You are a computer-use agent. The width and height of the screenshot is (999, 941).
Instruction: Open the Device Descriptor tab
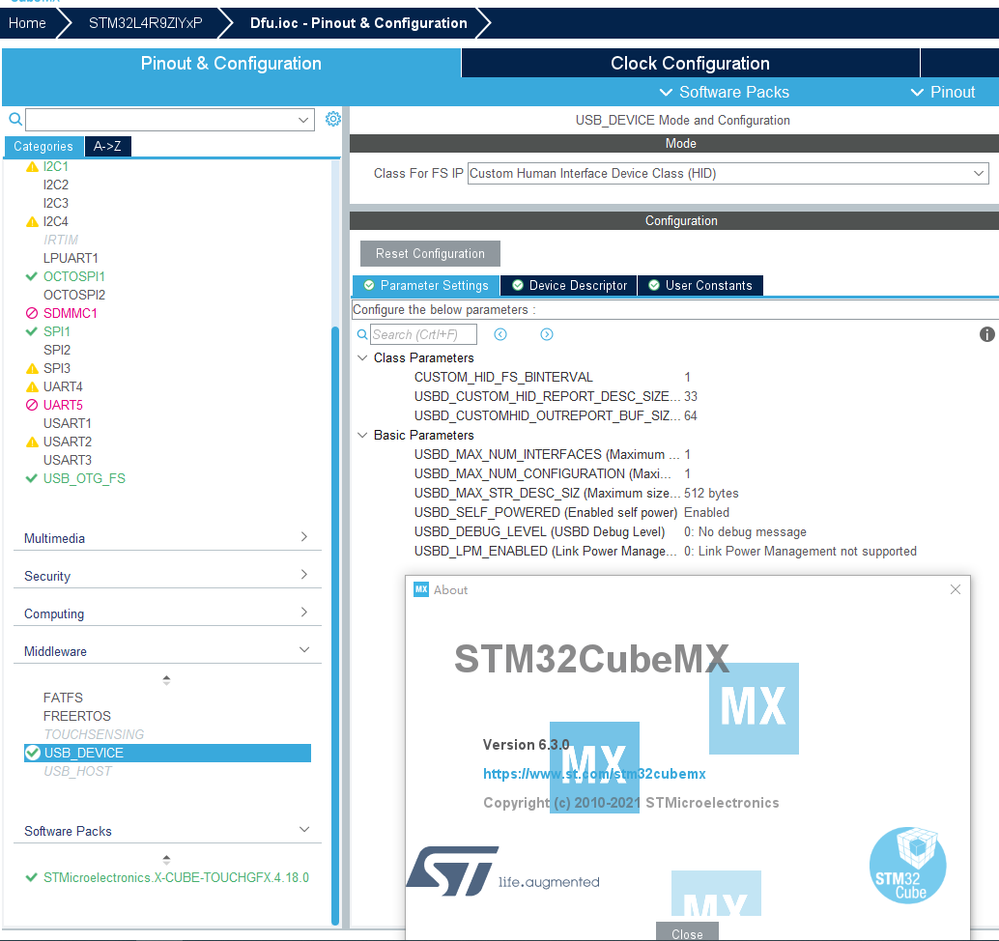(x=569, y=285)
